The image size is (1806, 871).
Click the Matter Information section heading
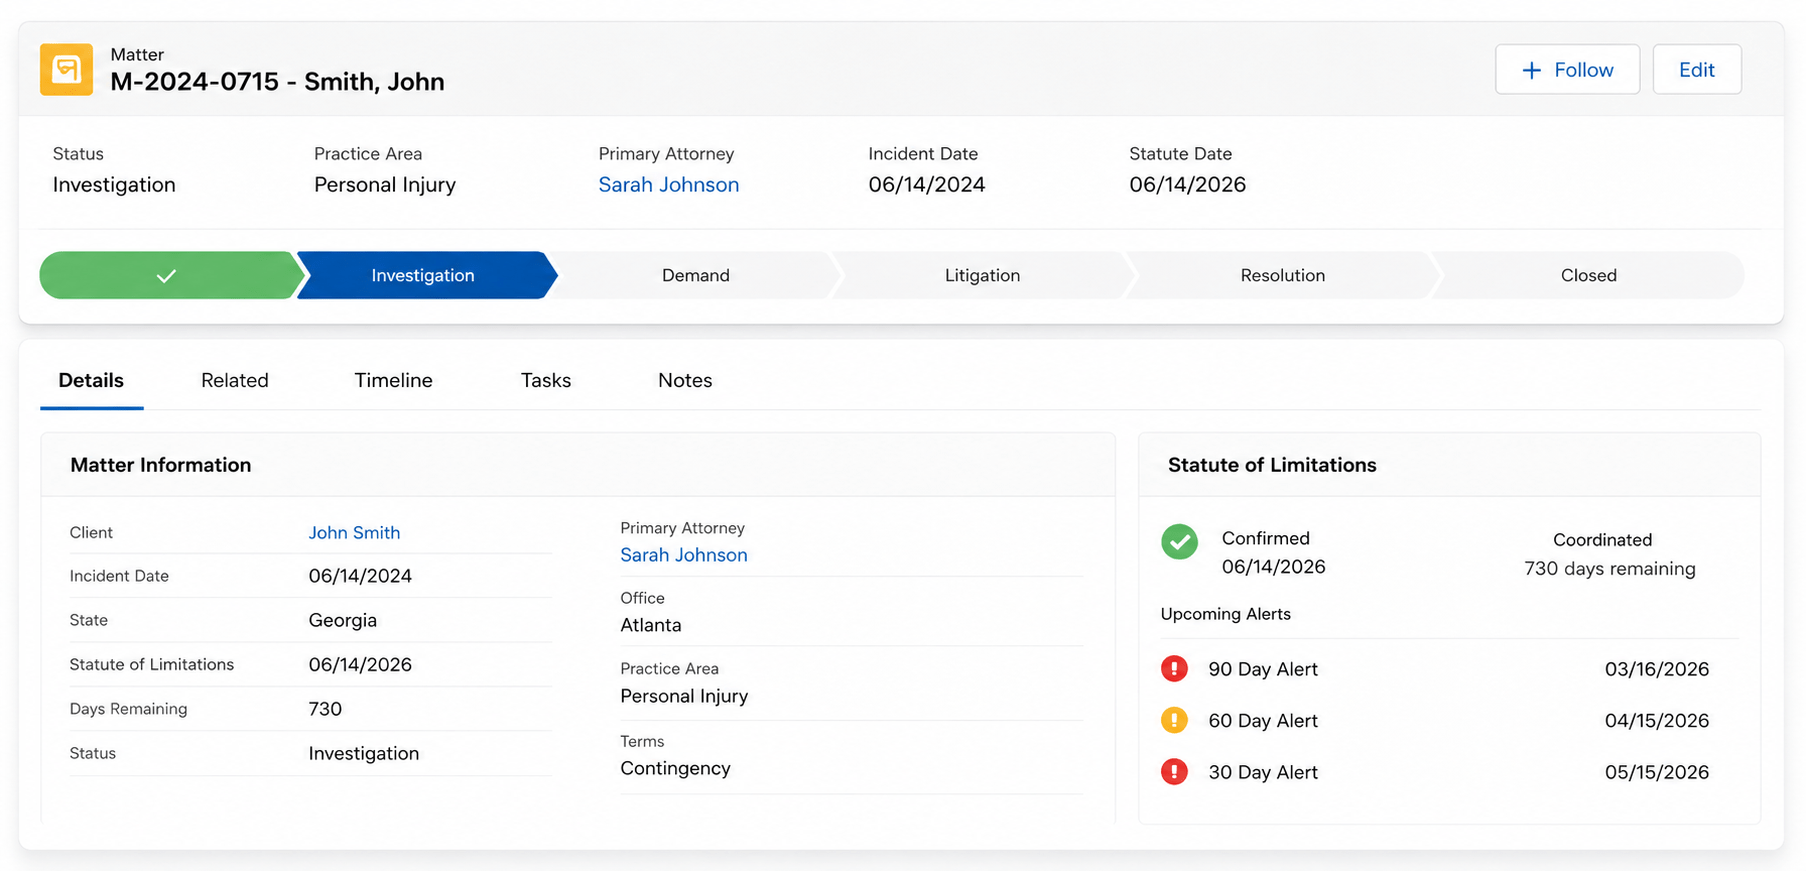pos(161,465)
